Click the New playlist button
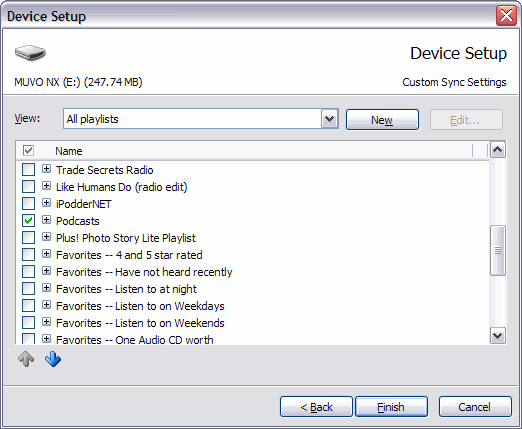 [382, 120]
